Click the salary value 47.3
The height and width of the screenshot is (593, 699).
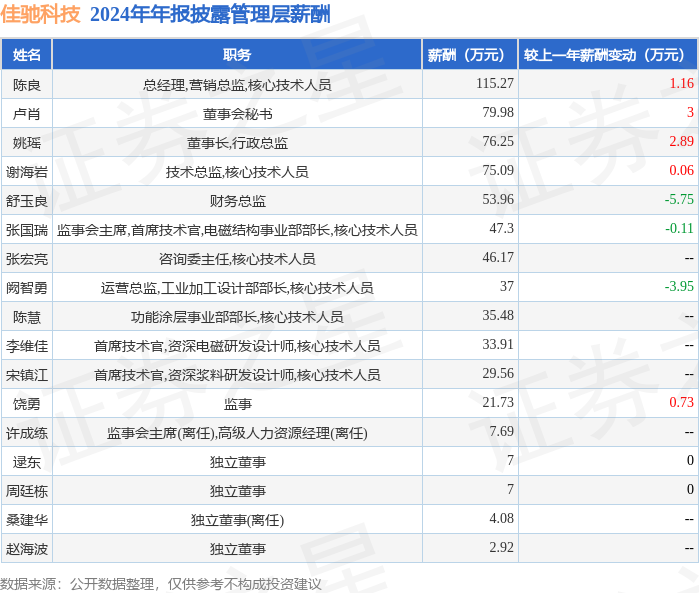(502, 228)
